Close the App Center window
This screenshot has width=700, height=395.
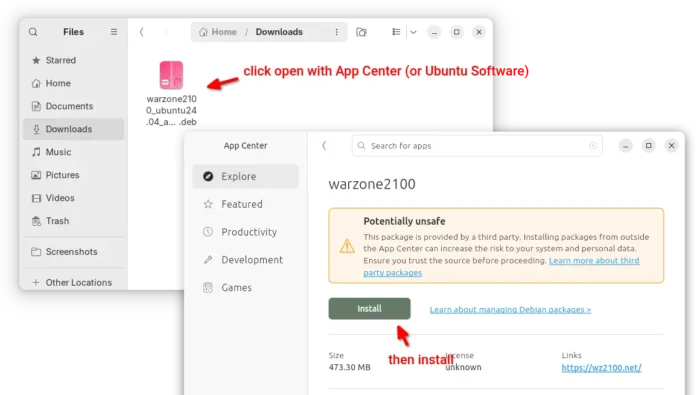(671, 146)
